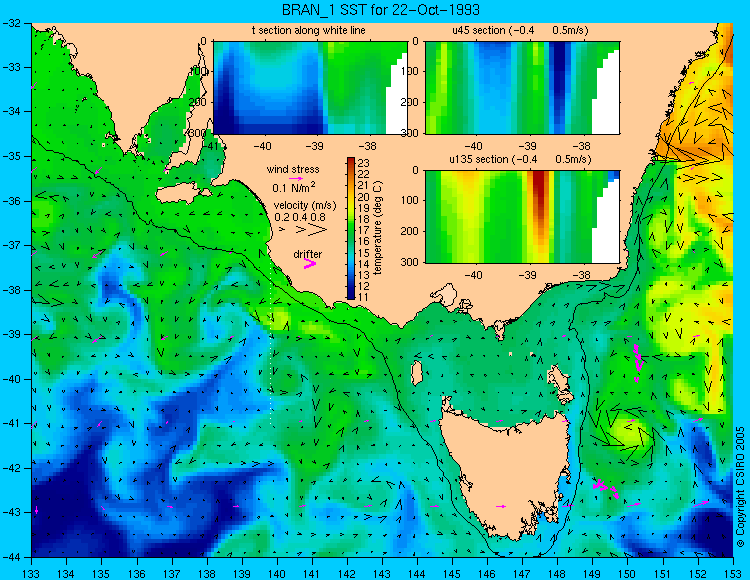The width and height of the screenshot is (750, 580).
Task: Open the u45 velocity section inset plot
Action: pyautogui.click(x=522, y=88)
